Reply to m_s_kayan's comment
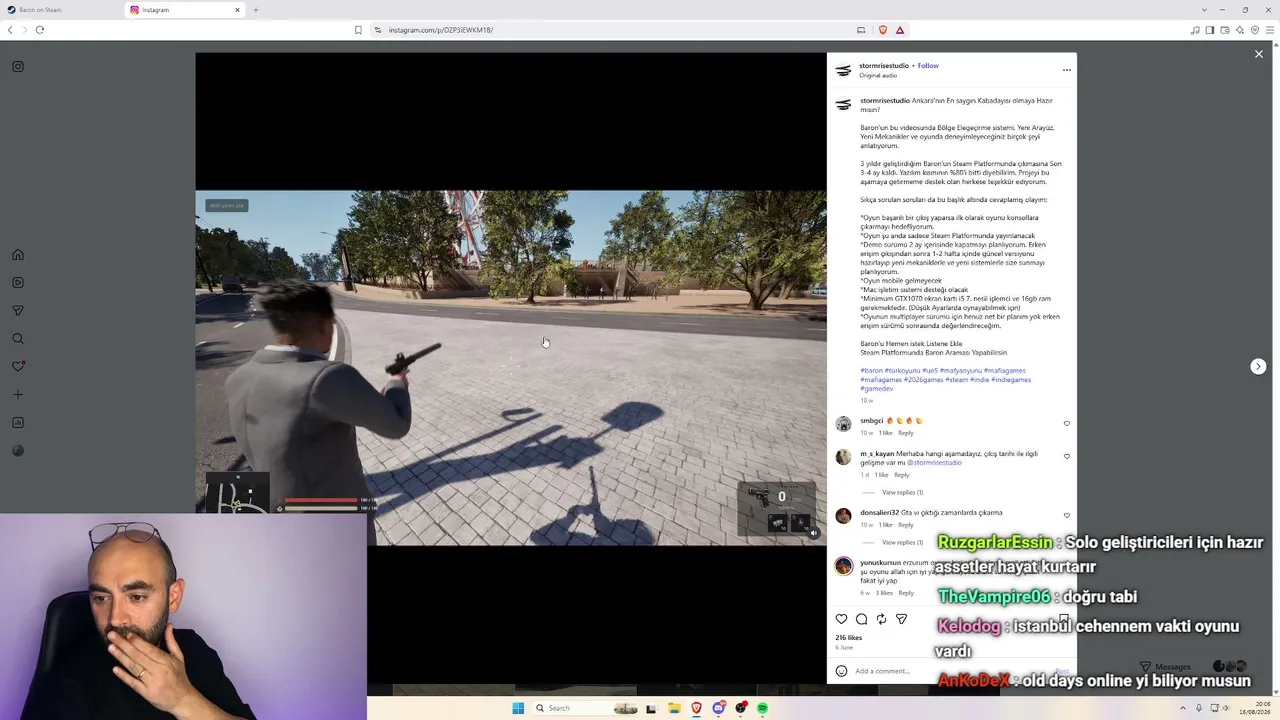Viewport: 1280px width, 720px height. coord(901,475)
